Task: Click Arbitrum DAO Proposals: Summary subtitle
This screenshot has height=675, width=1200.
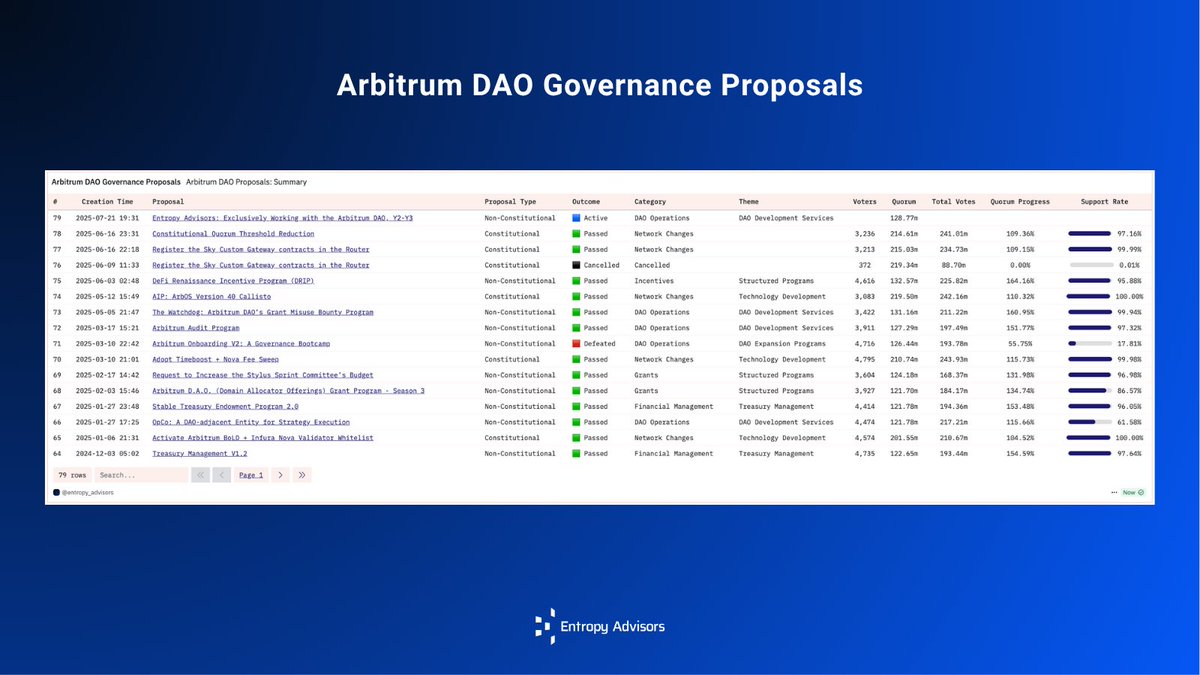Action: (x=246, y=182)
